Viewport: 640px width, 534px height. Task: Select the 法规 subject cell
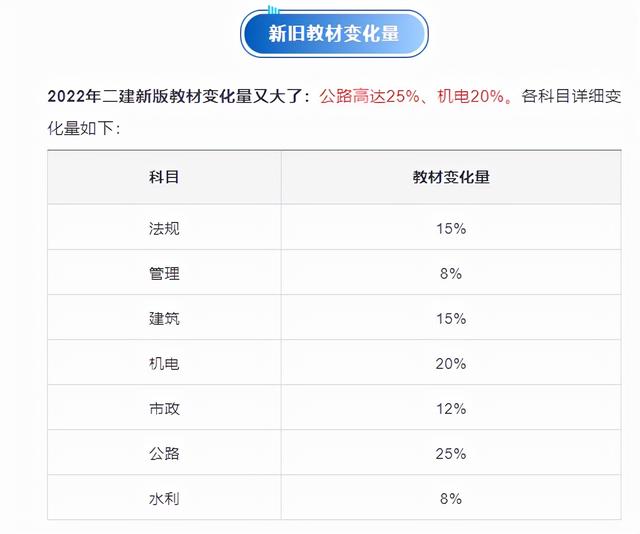(164, 228)
